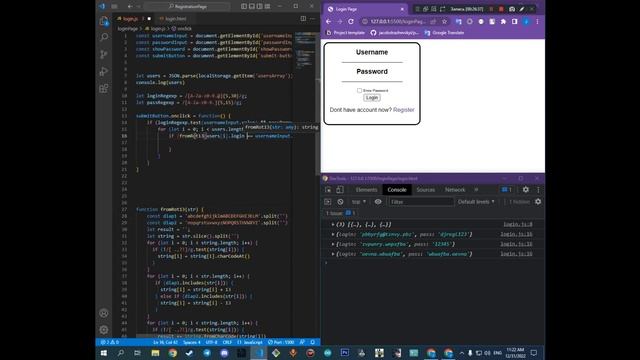Open the Source Control view in VS Code
640x360 pixels.
click(104, 54)
